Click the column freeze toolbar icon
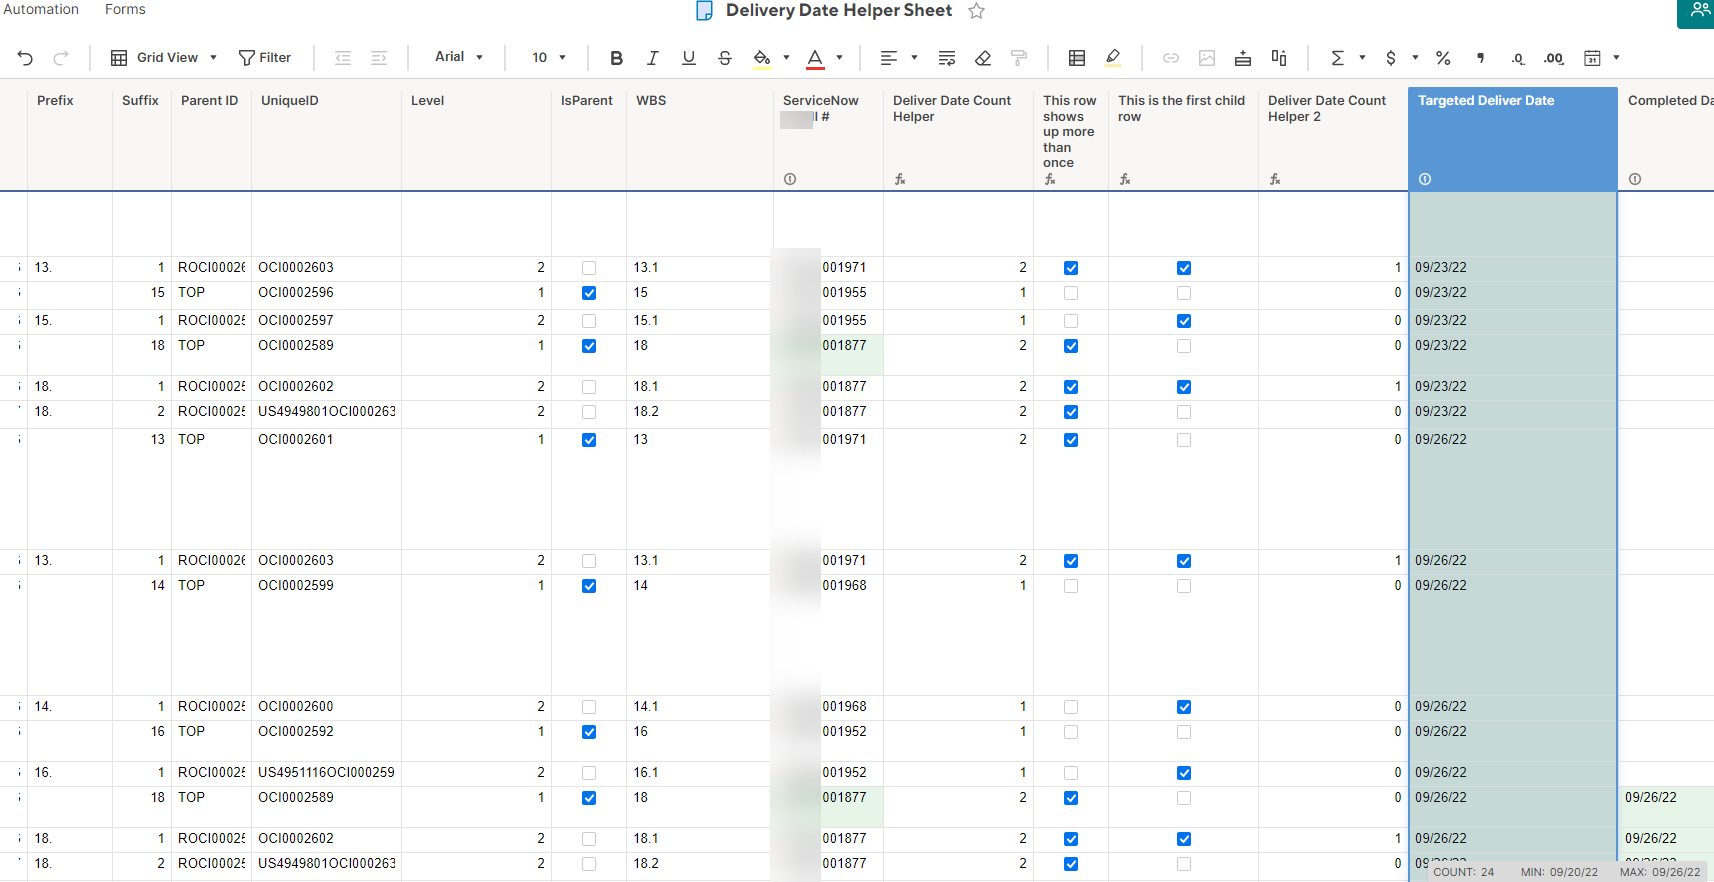The width and height of the screenshot is (1714, 882). pos(1279,58)
